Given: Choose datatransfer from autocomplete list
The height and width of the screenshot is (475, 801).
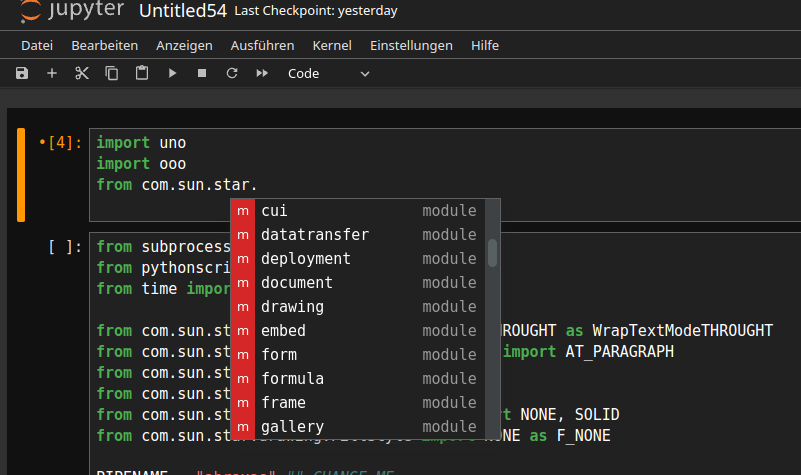Looking at the screenshot, I should click(x=314, y=235).
